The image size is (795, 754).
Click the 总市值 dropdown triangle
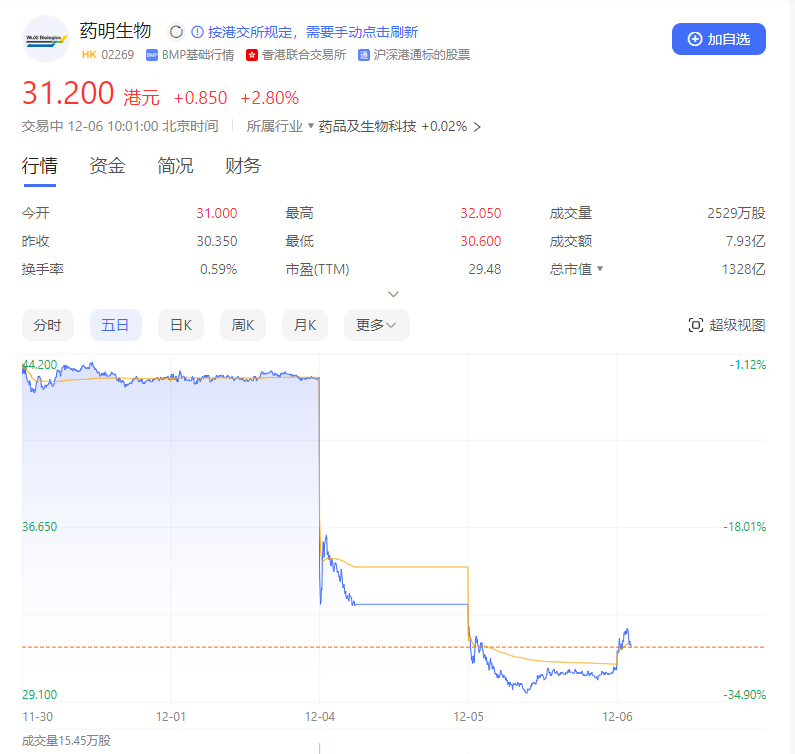(x=601, y=269)
